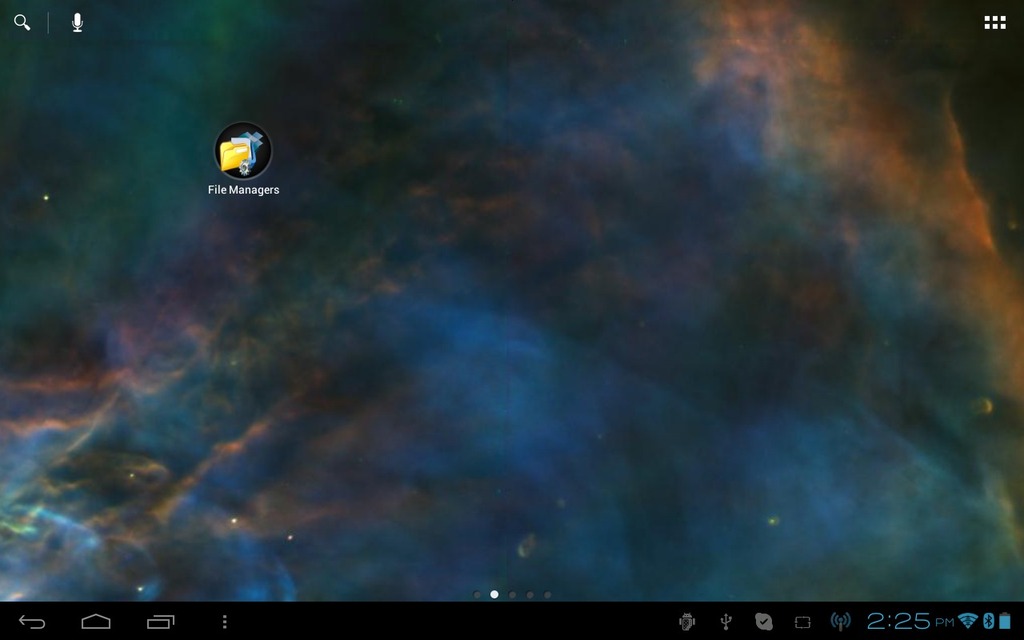Start voice search with microphone icon
Screen dimensions: 1024x640
pyautogui.click(x=77, y=23)
